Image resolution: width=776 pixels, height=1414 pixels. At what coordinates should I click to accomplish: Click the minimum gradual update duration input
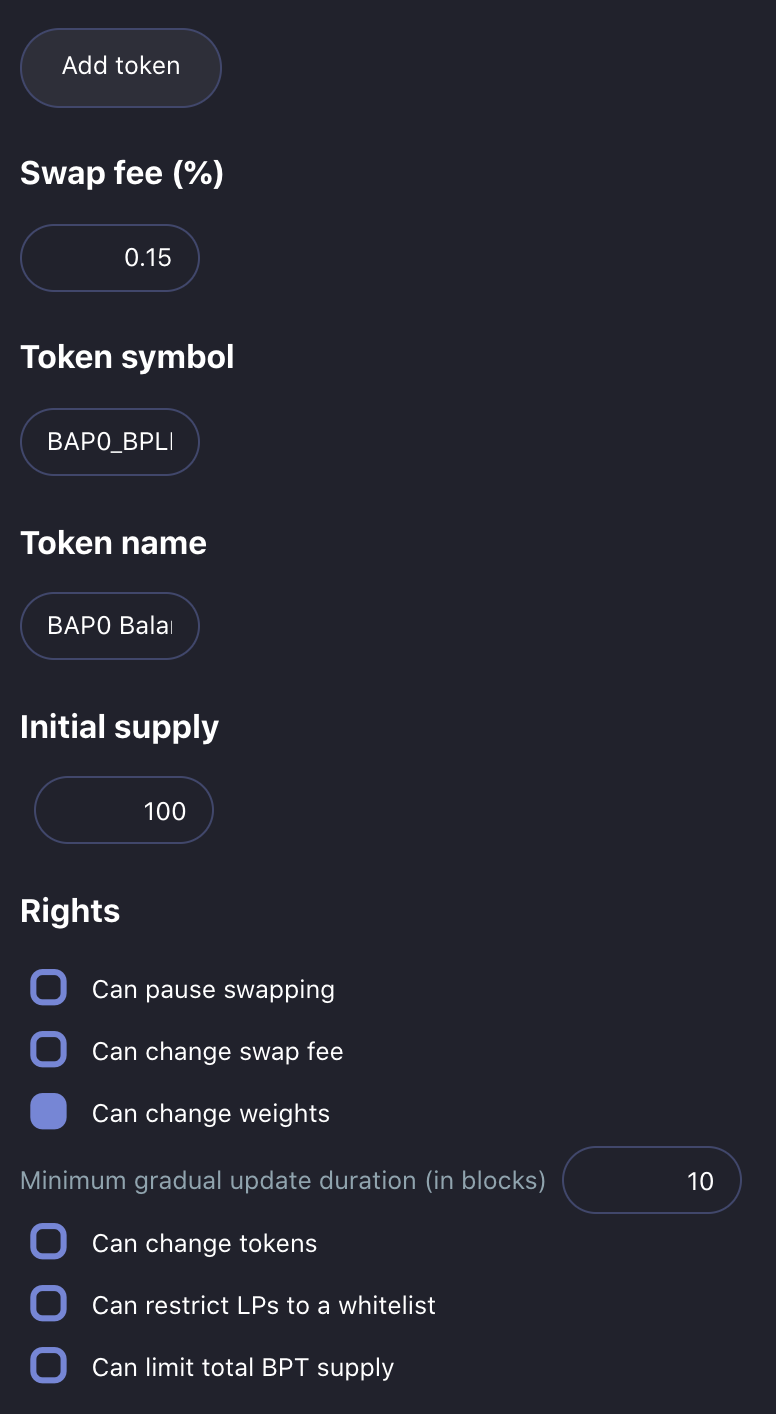(x=651, y=1181)
